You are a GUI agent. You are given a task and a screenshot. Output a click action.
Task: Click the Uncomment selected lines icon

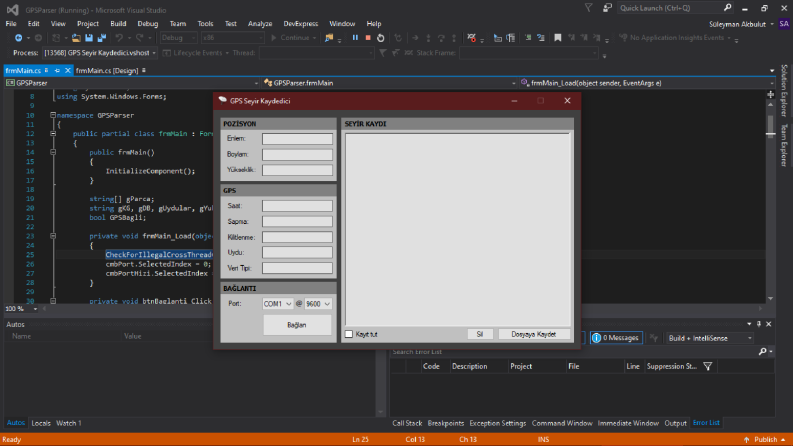[x=541, y=38]
